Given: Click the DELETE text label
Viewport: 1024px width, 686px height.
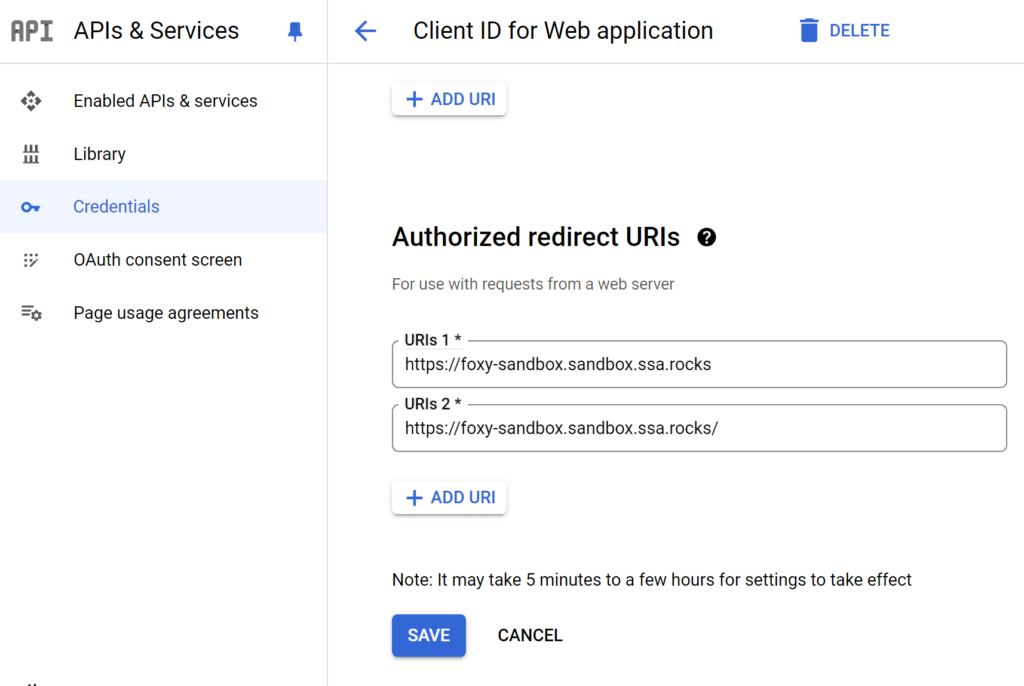Looking at the screenshot, I should pos(859,31).
